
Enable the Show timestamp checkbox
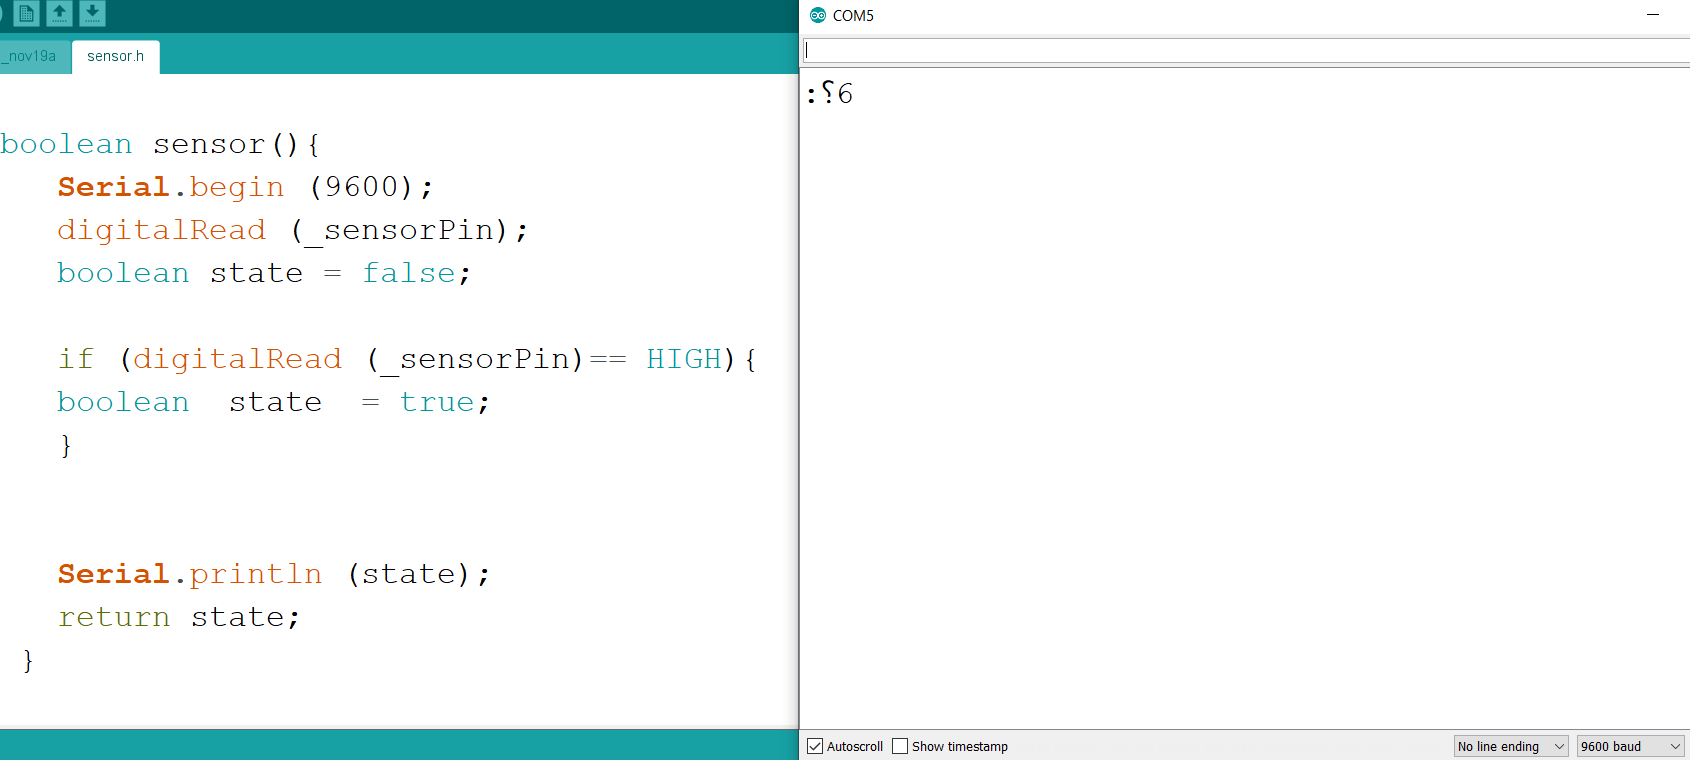[x=900, y=746]
